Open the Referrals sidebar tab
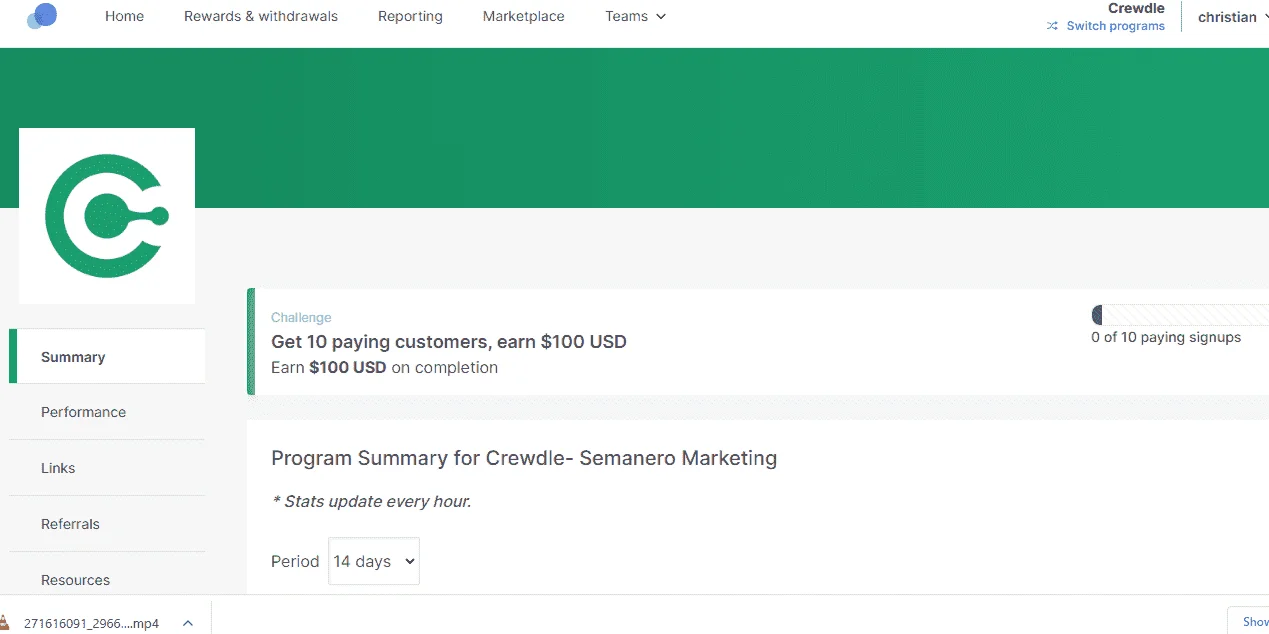 107,524
